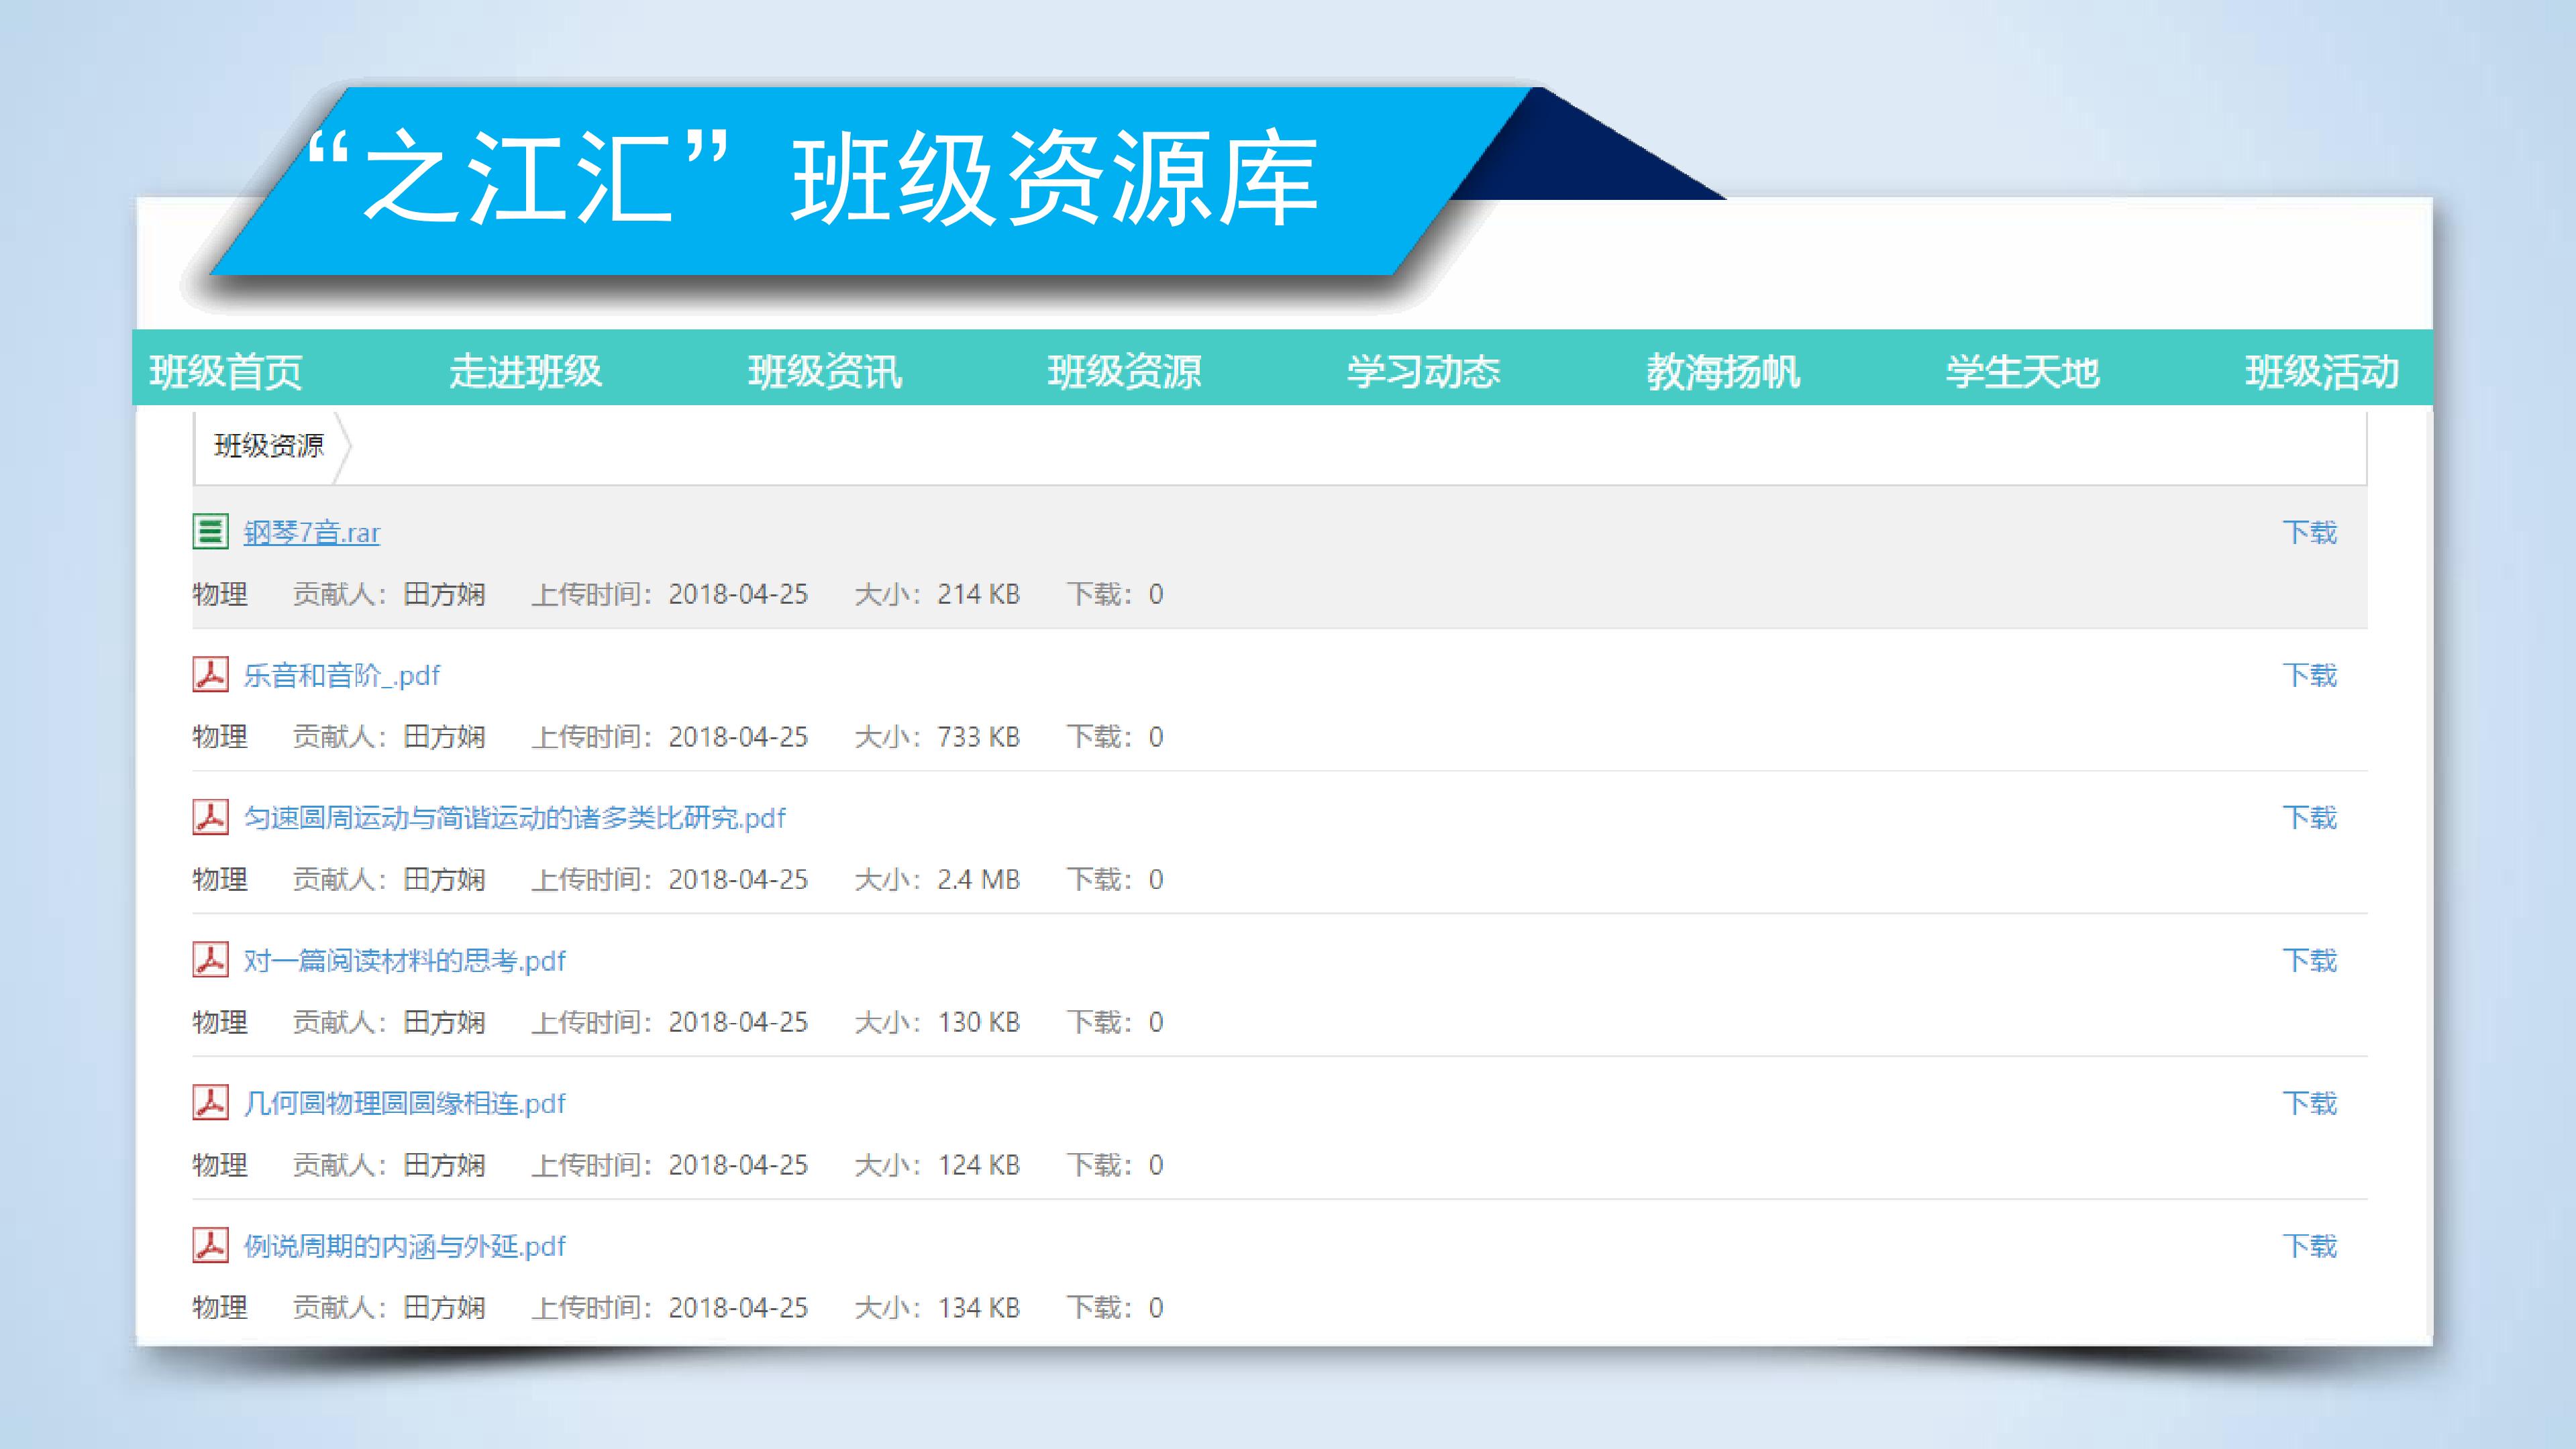Image resolution: width=2576 pixels, height=1449 pixels.
Task: Click 下载 for 匀速圆周运动与简谐运动 pdf
Action: [2310, 817]
